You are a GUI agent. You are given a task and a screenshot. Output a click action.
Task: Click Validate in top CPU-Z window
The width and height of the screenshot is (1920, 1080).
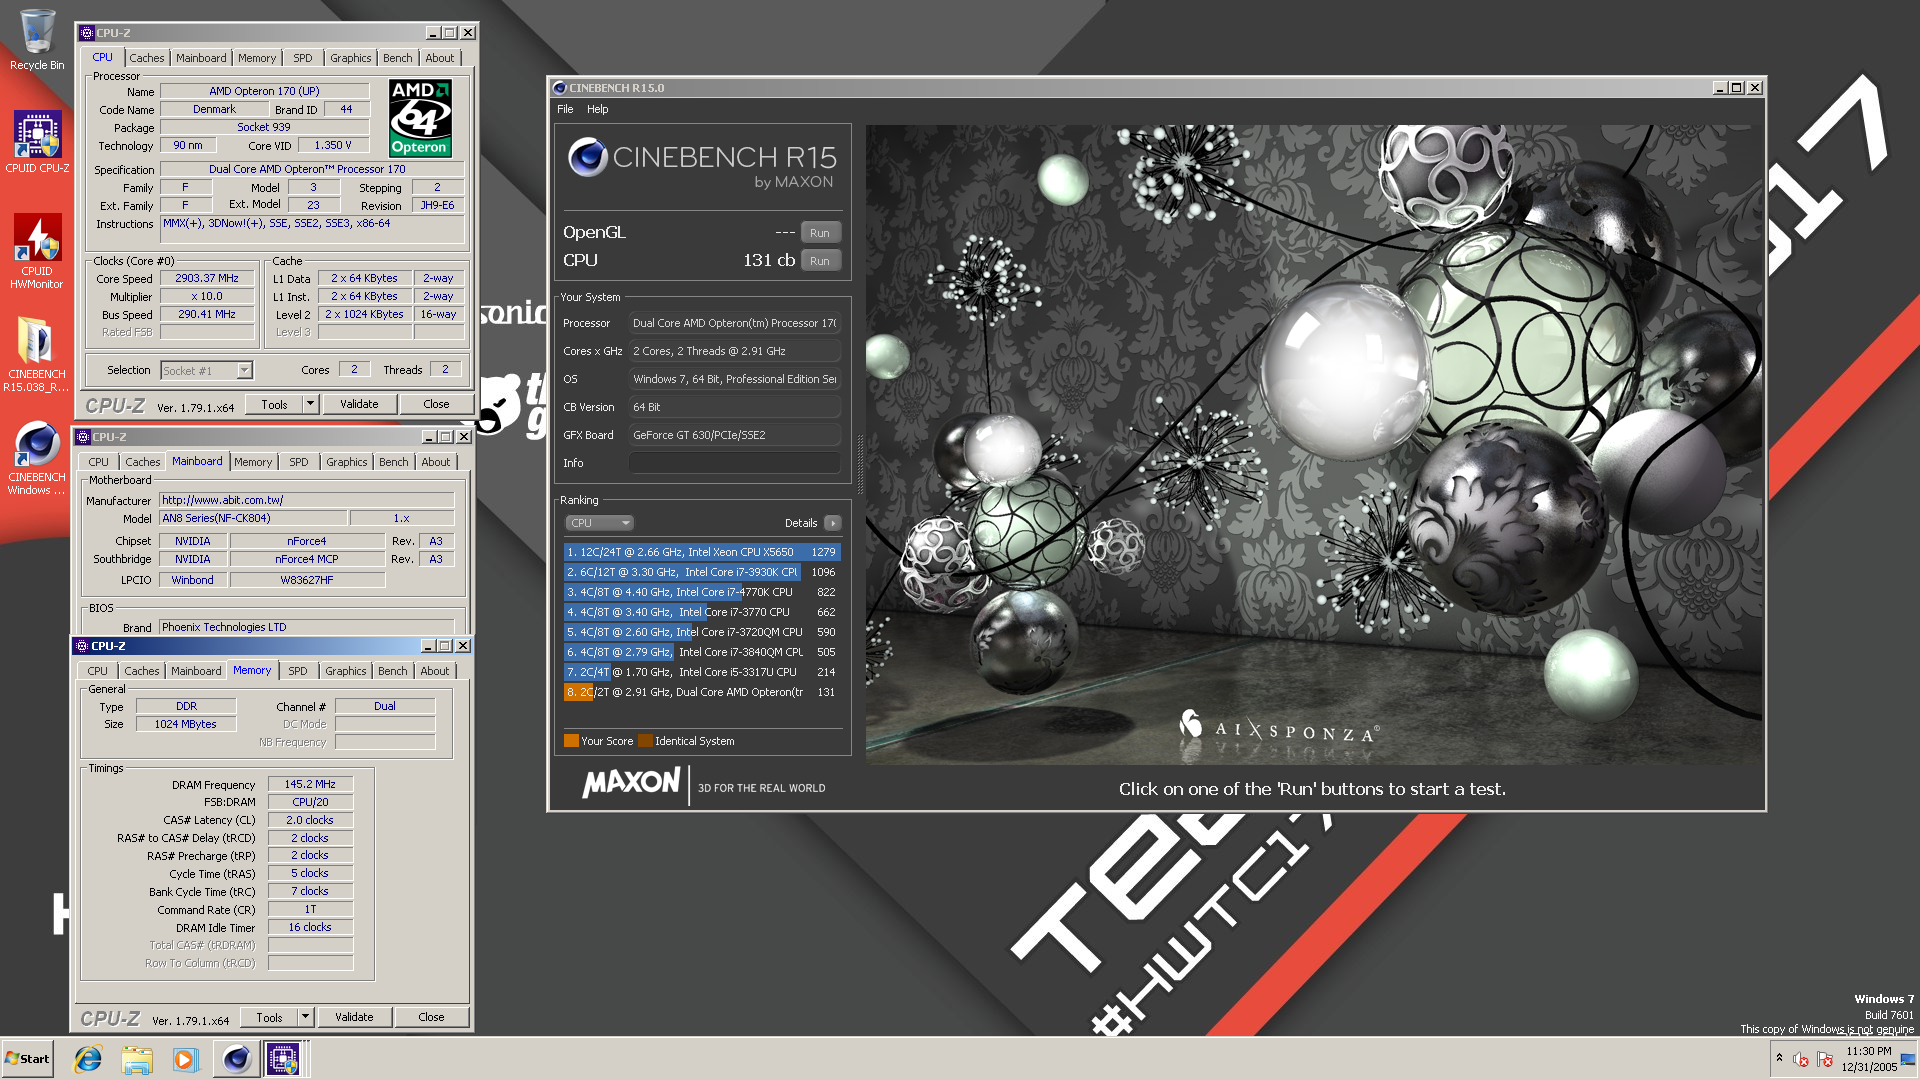coord(359,404)
